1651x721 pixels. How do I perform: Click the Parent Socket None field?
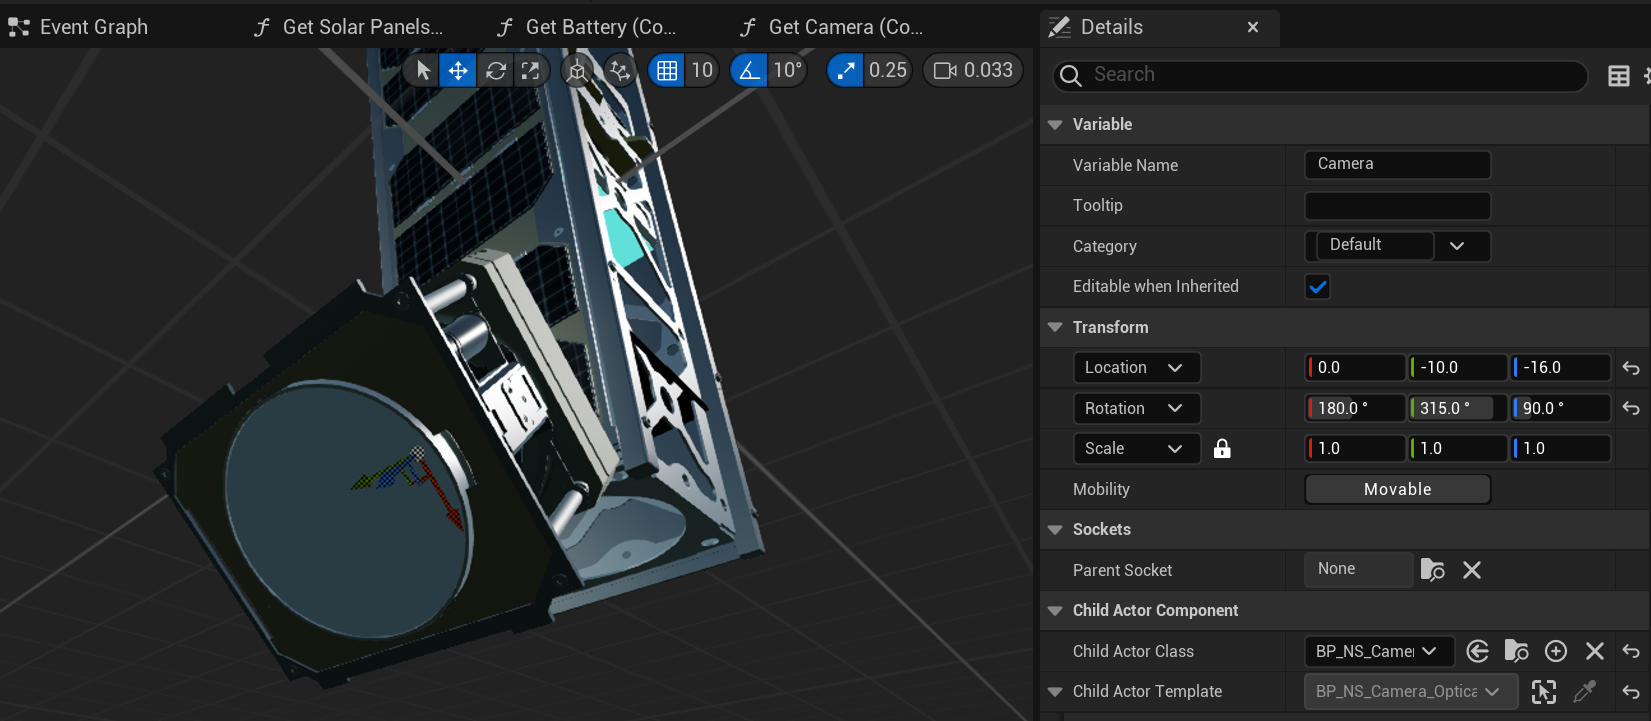(1358, 569)
